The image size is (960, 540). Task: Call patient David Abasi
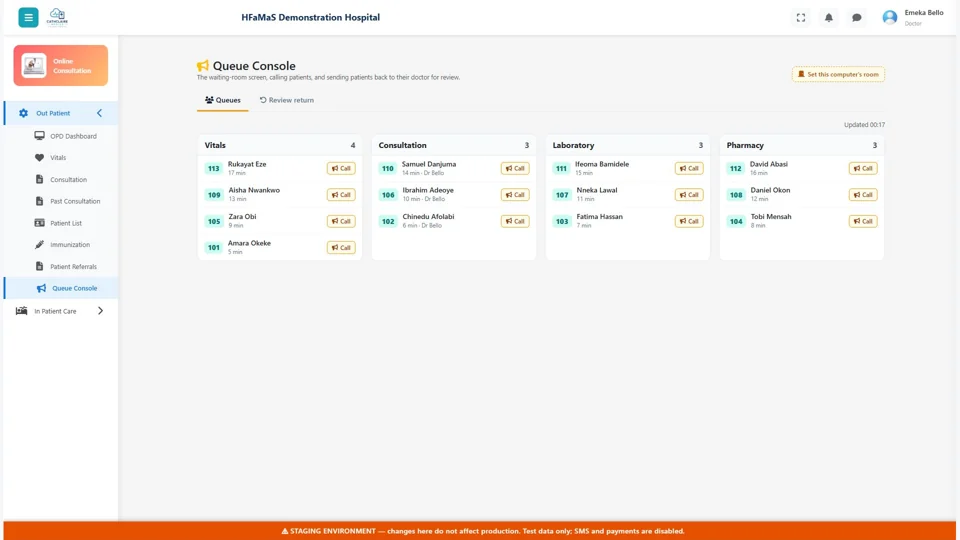(x=863, y=168)
